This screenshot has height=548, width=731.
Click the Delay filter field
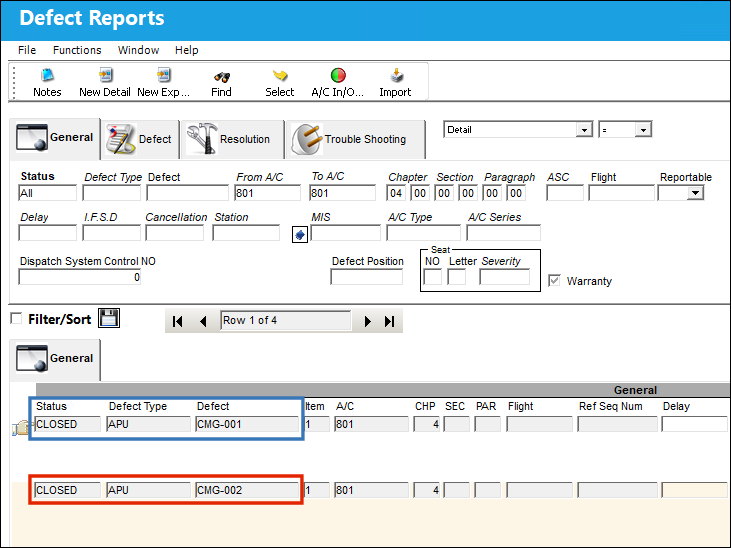pos(47,233)
